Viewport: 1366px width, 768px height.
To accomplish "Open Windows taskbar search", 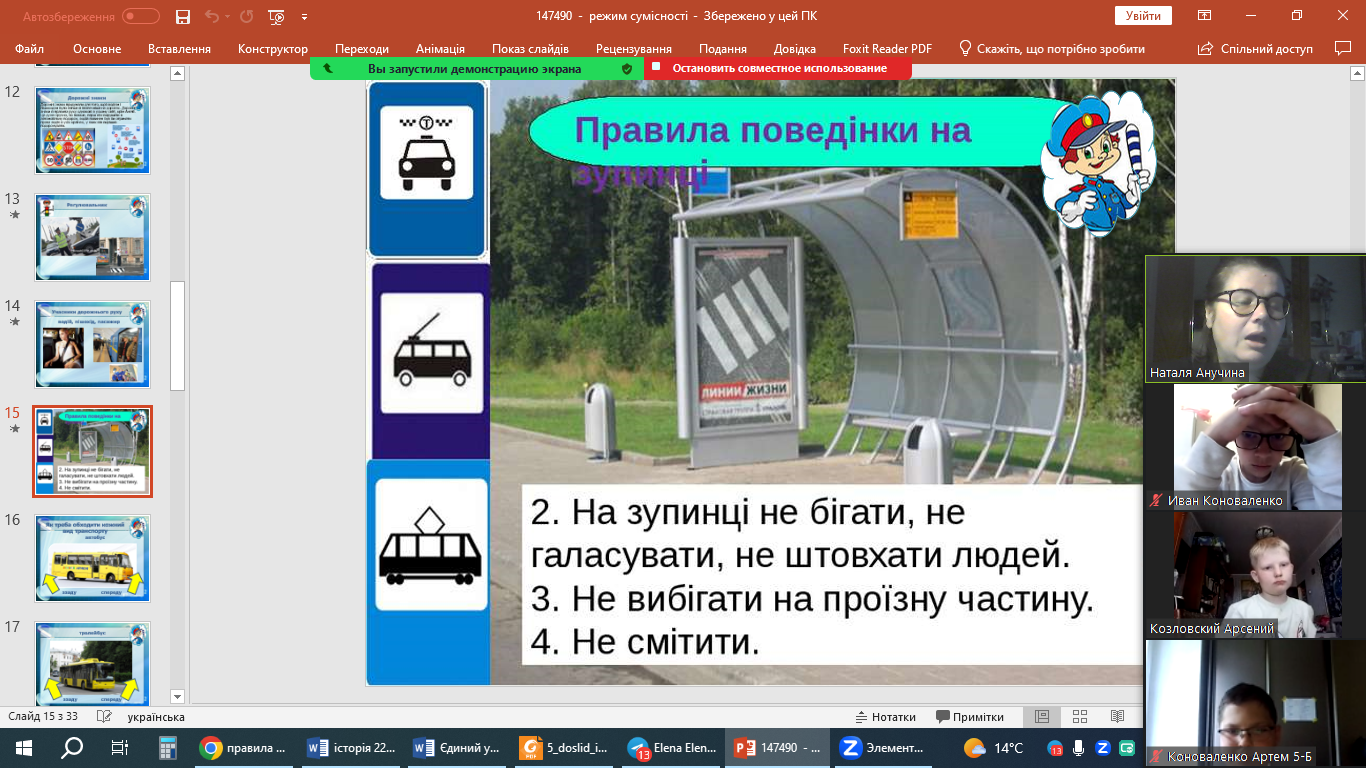I will 72,747.
